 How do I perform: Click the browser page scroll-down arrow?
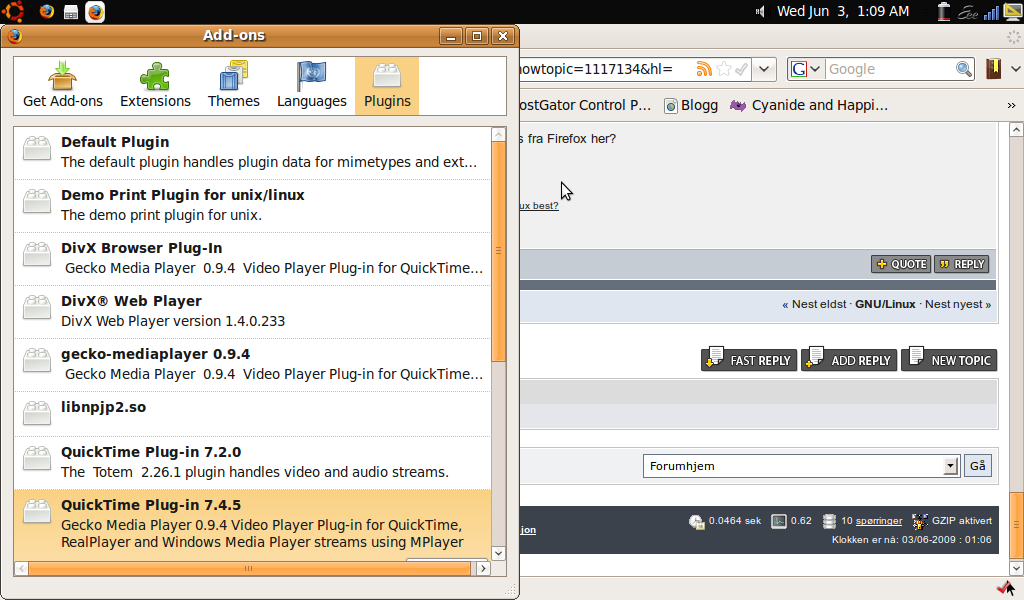1016,568
